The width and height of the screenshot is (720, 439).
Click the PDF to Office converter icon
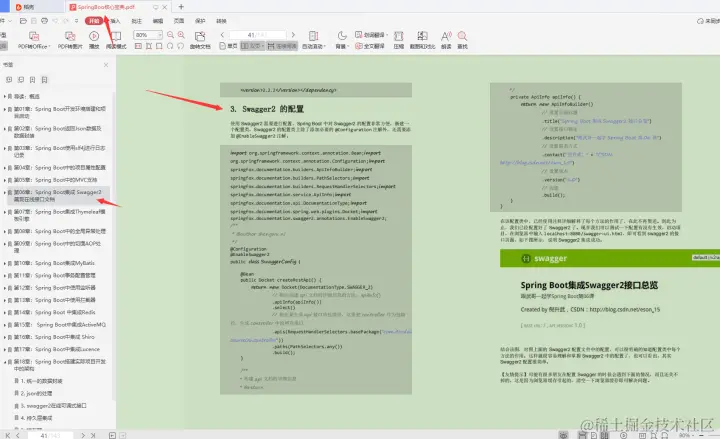tap(34, 36)
